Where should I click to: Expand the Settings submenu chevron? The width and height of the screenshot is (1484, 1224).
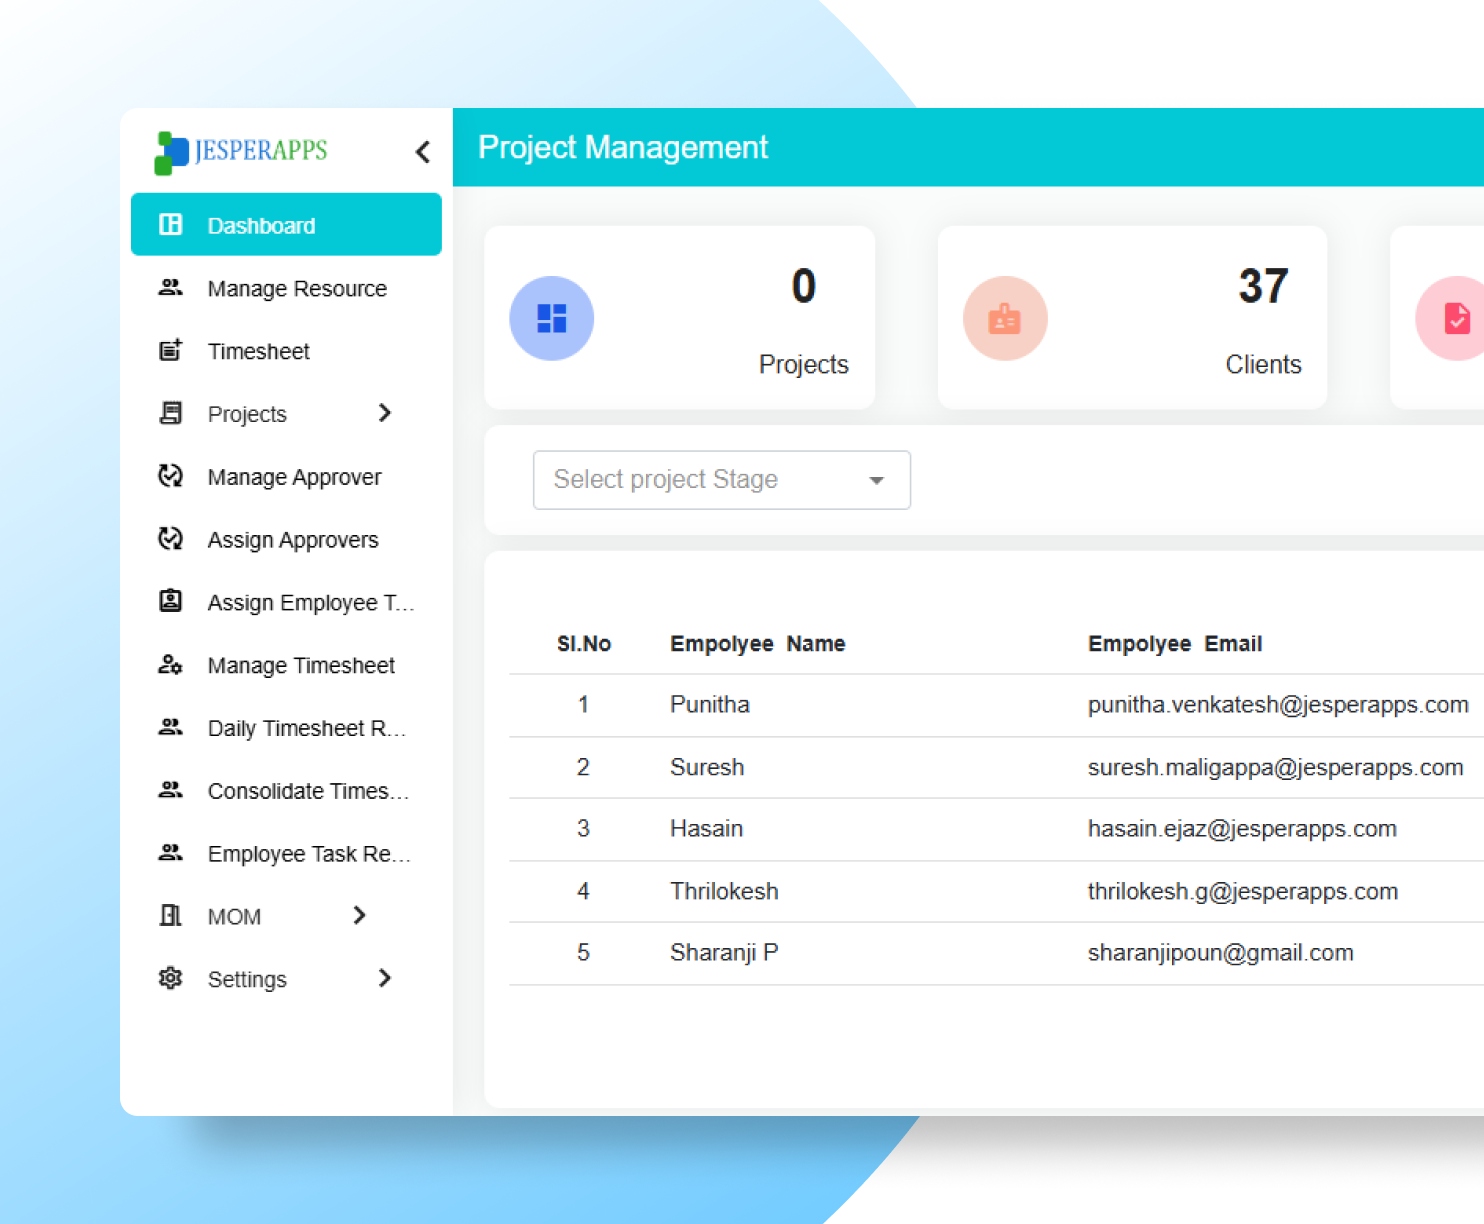pyautogui.click(x=385, y=978)
